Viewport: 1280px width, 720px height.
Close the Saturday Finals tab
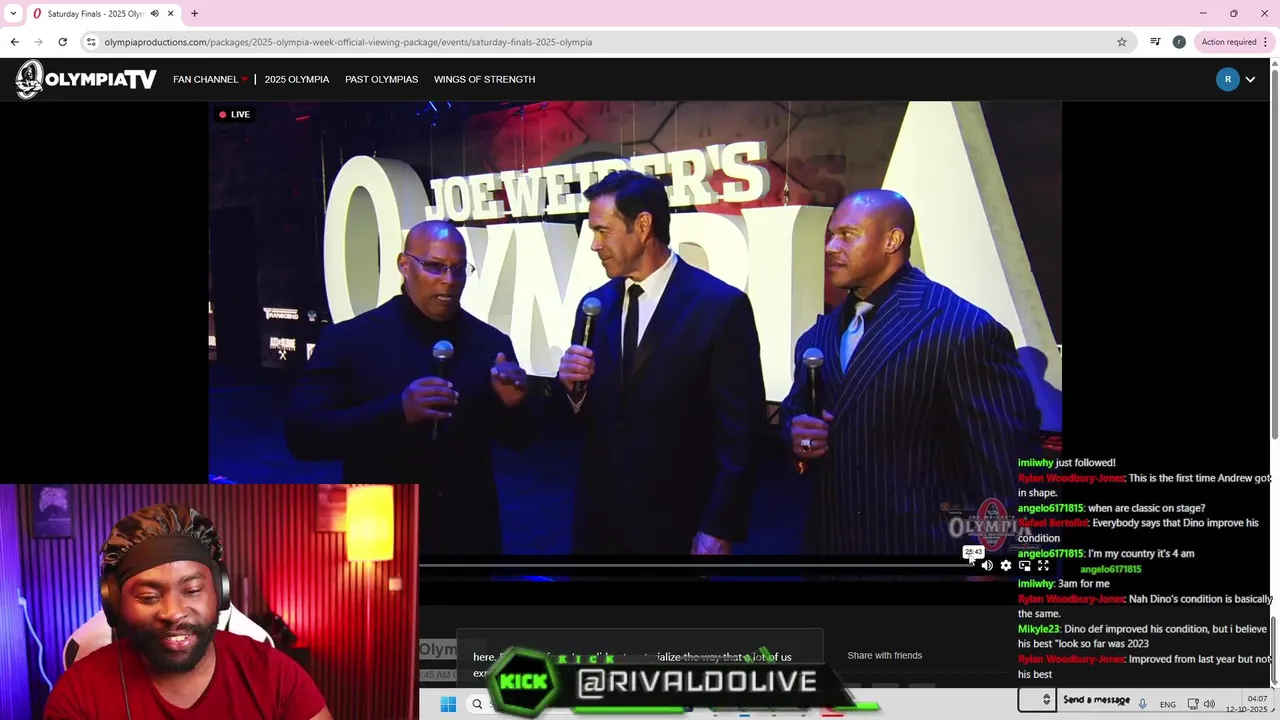[171, 14]
